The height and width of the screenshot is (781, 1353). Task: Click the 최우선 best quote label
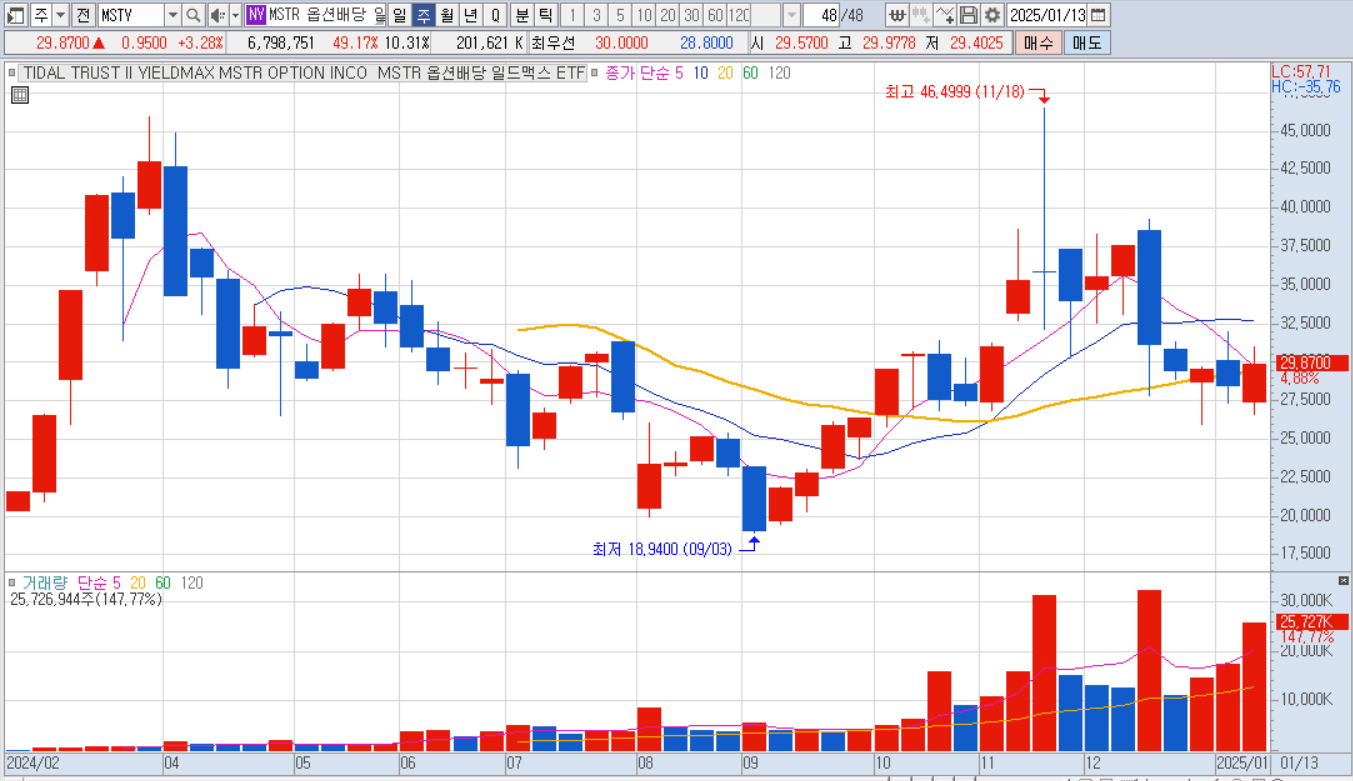[551, 43]
